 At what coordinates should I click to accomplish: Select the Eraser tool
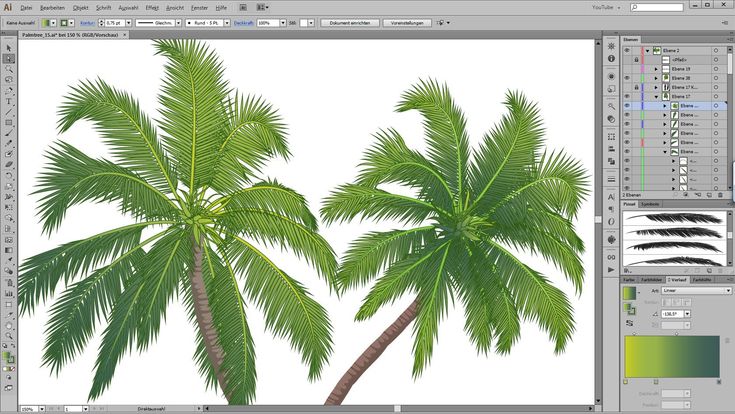(9, 165)
